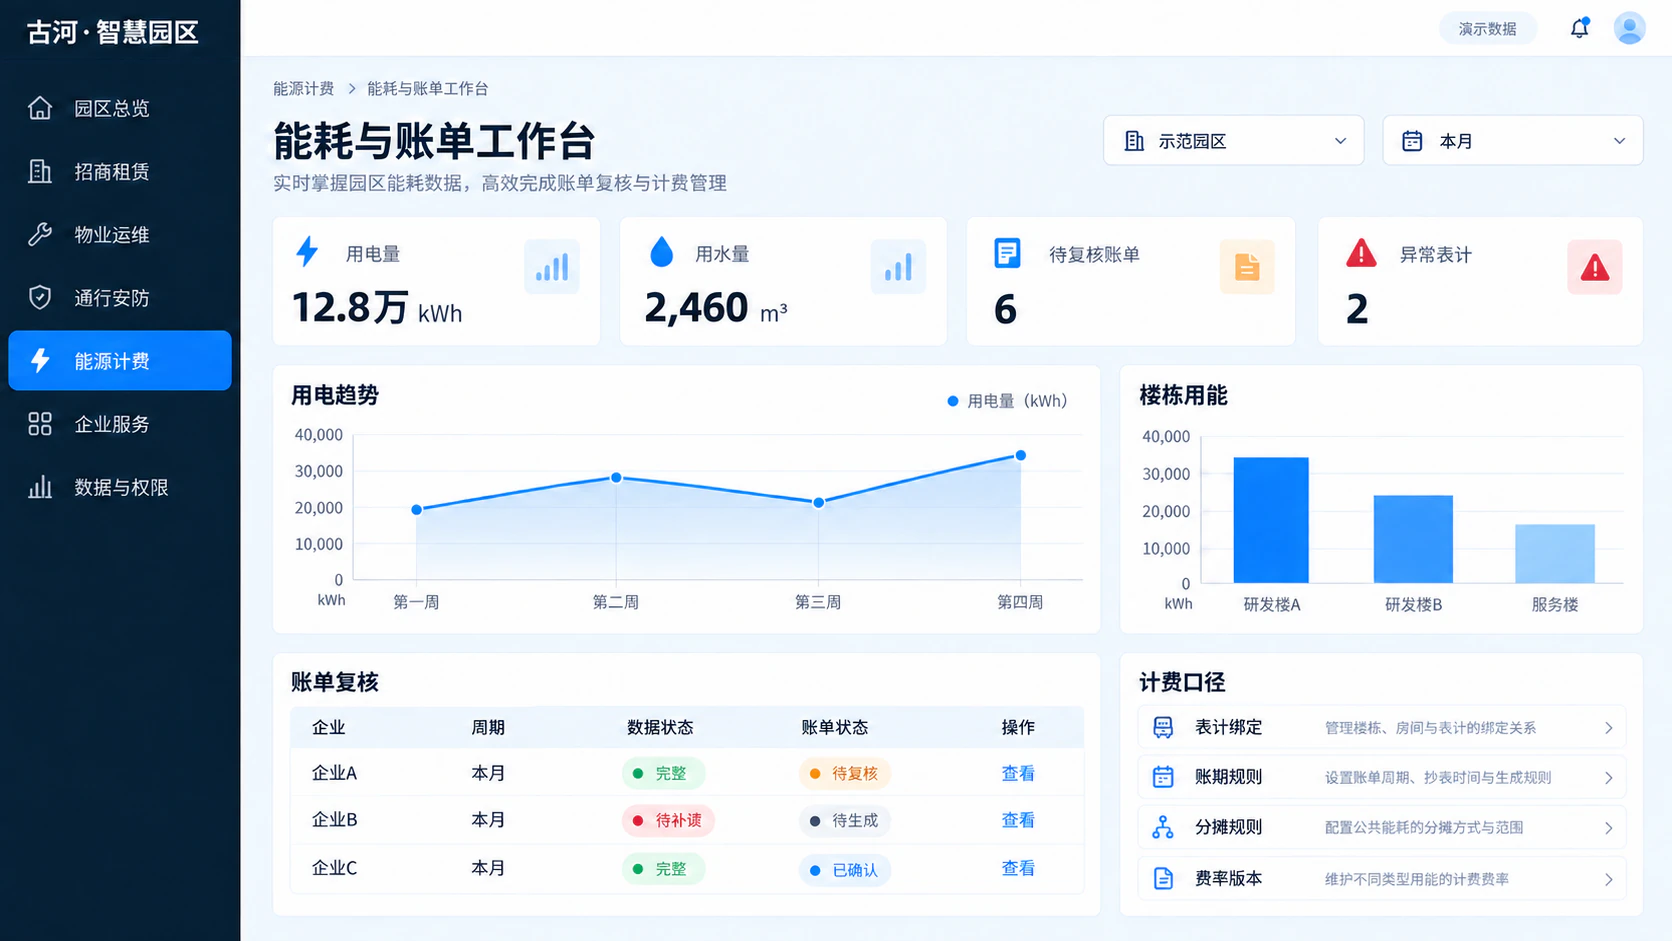The image size is (1672, 941).
Task: Click the wrench icon for 物业运维
Action: coord(40,234)
